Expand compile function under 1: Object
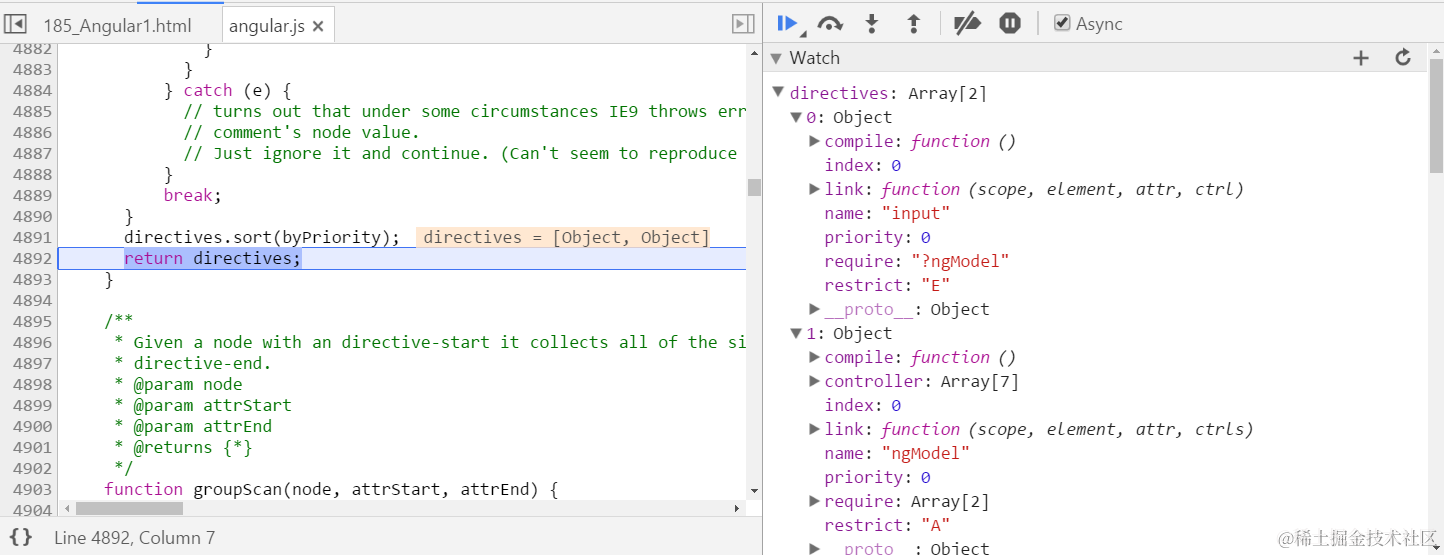The image size is (1444, 555). point(815,357)
